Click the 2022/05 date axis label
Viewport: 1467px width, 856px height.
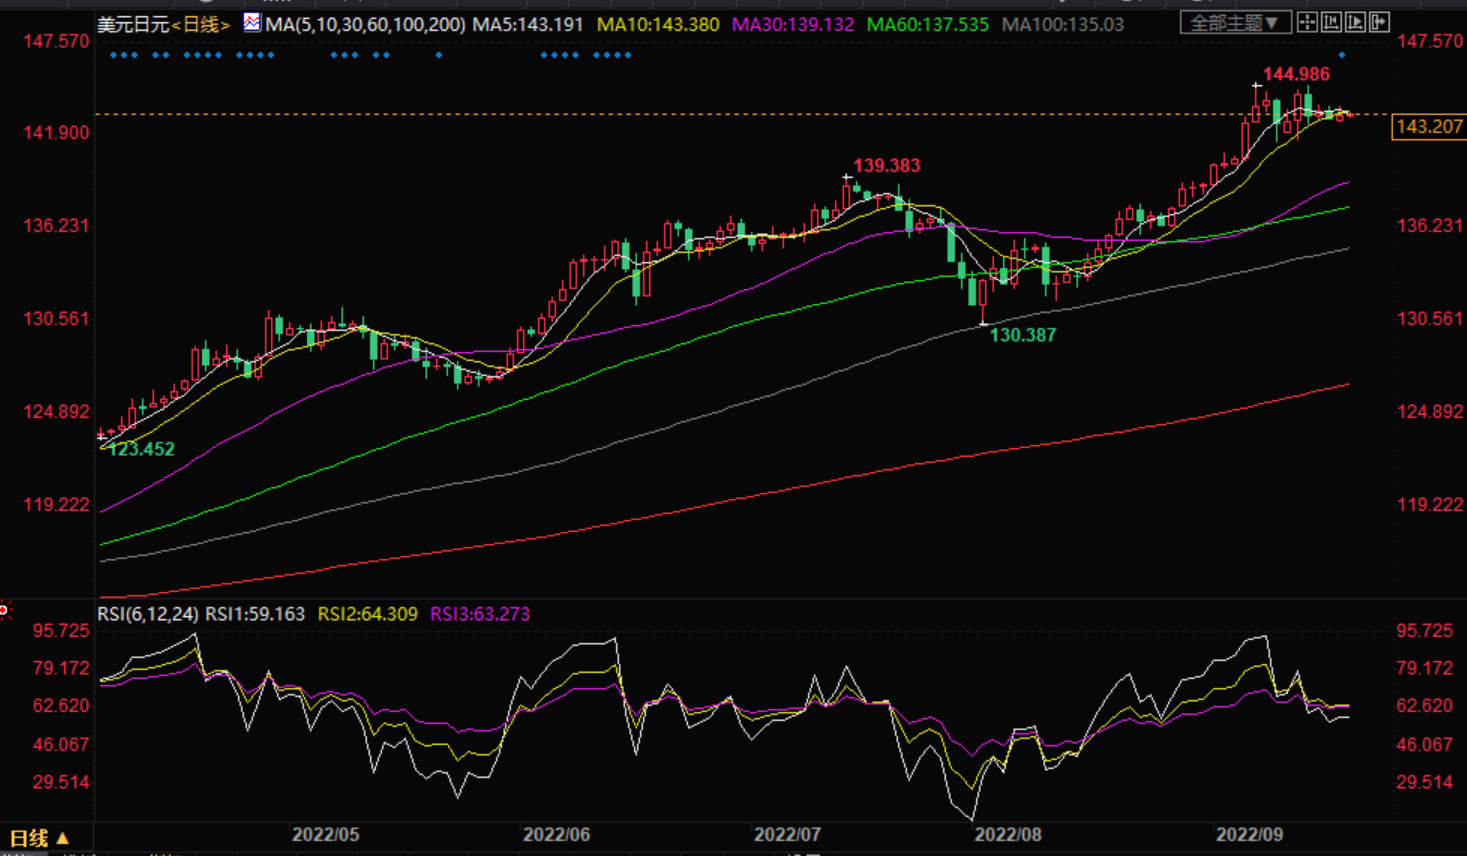pos(325,834)
